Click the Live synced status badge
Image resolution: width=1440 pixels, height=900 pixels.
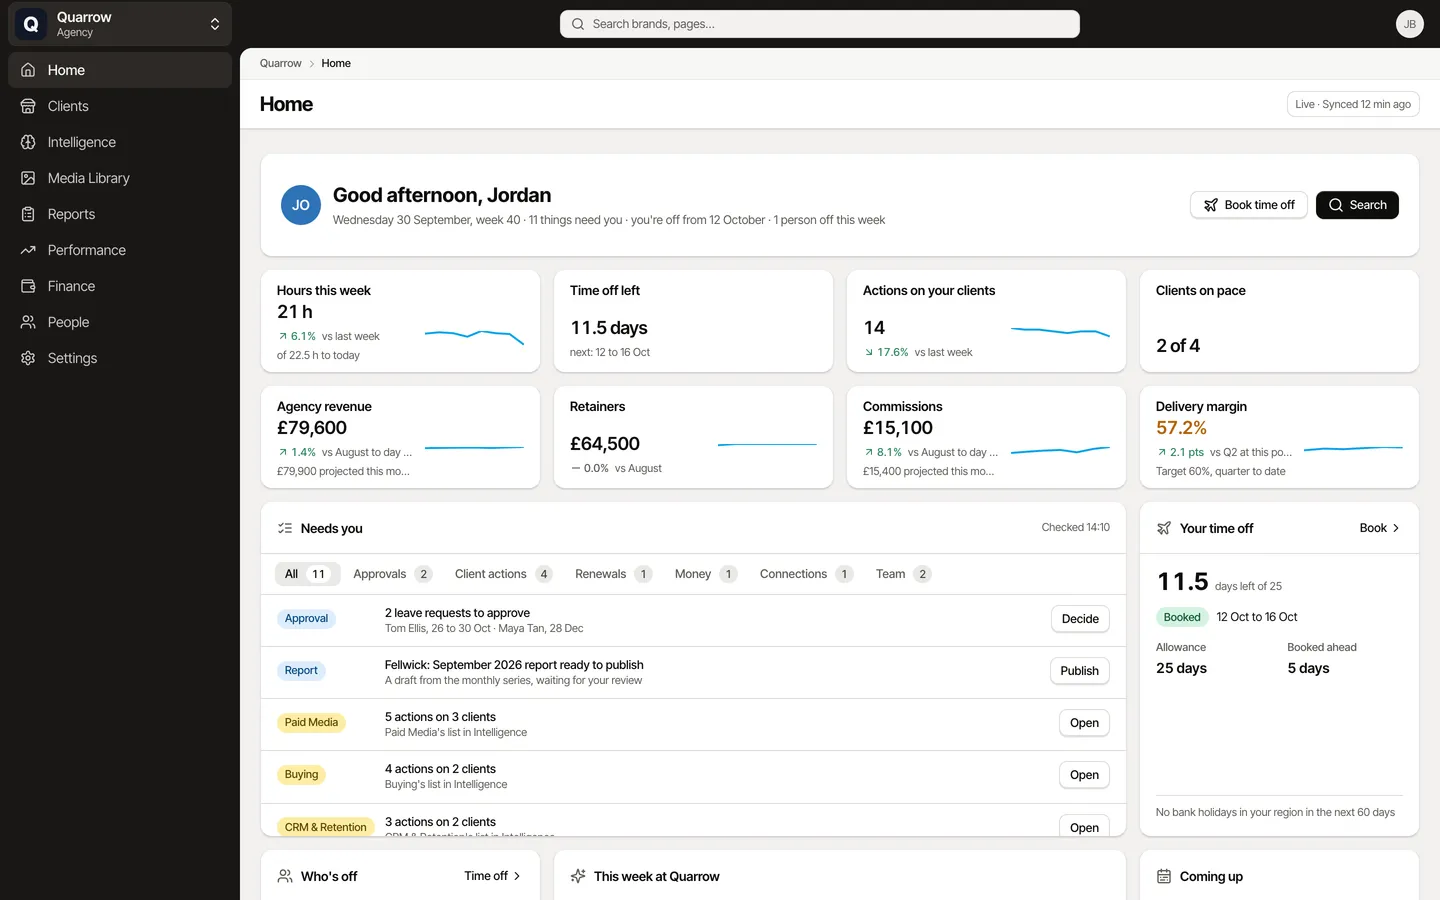1353,104
